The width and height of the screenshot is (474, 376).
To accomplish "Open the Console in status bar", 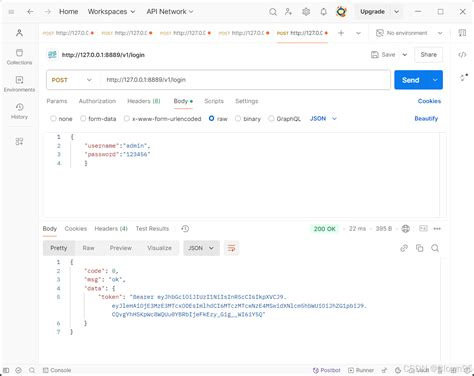I will click(57, 370).
